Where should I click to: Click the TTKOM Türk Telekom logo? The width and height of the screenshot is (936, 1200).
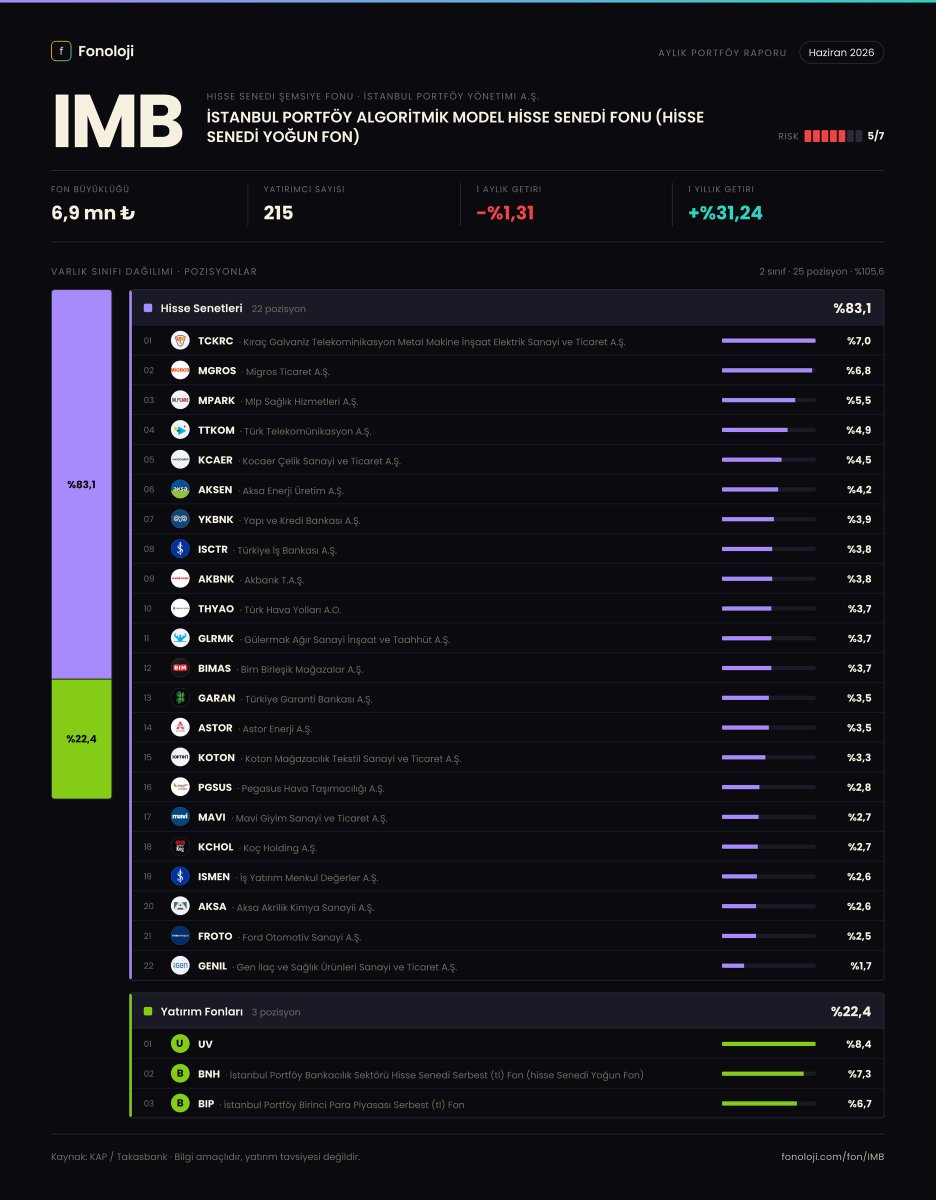click(180, 430)
